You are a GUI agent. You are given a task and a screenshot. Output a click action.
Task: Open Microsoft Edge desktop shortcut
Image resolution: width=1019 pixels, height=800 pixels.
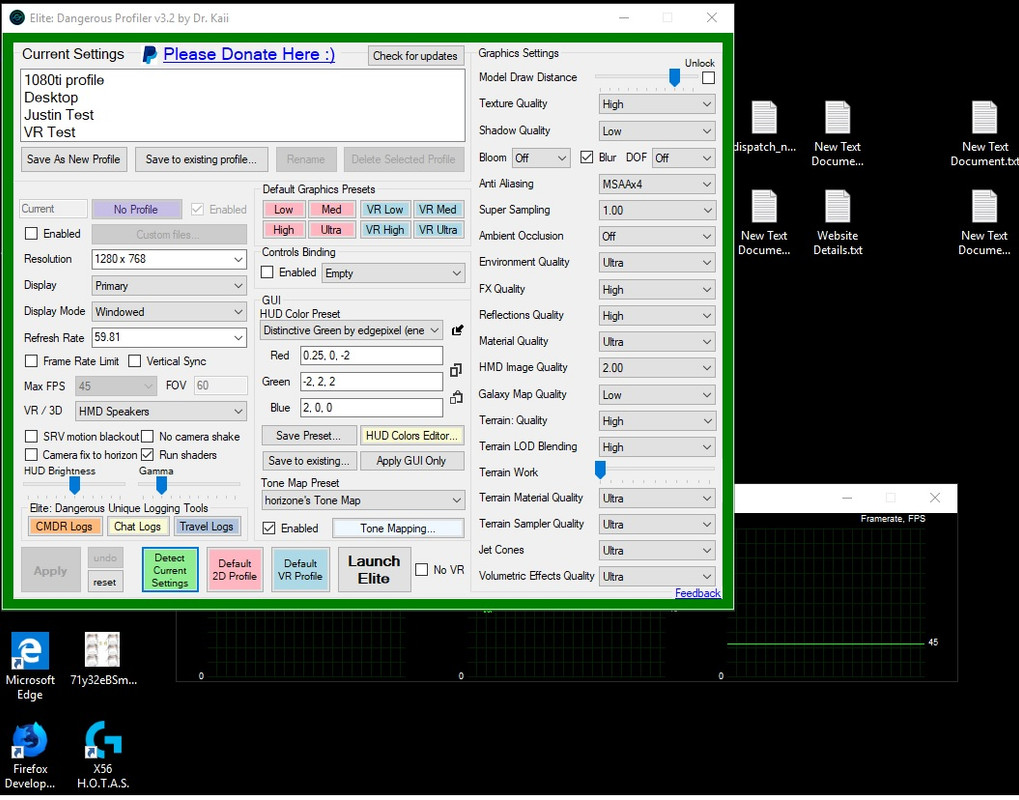click(x=30, y=666)
